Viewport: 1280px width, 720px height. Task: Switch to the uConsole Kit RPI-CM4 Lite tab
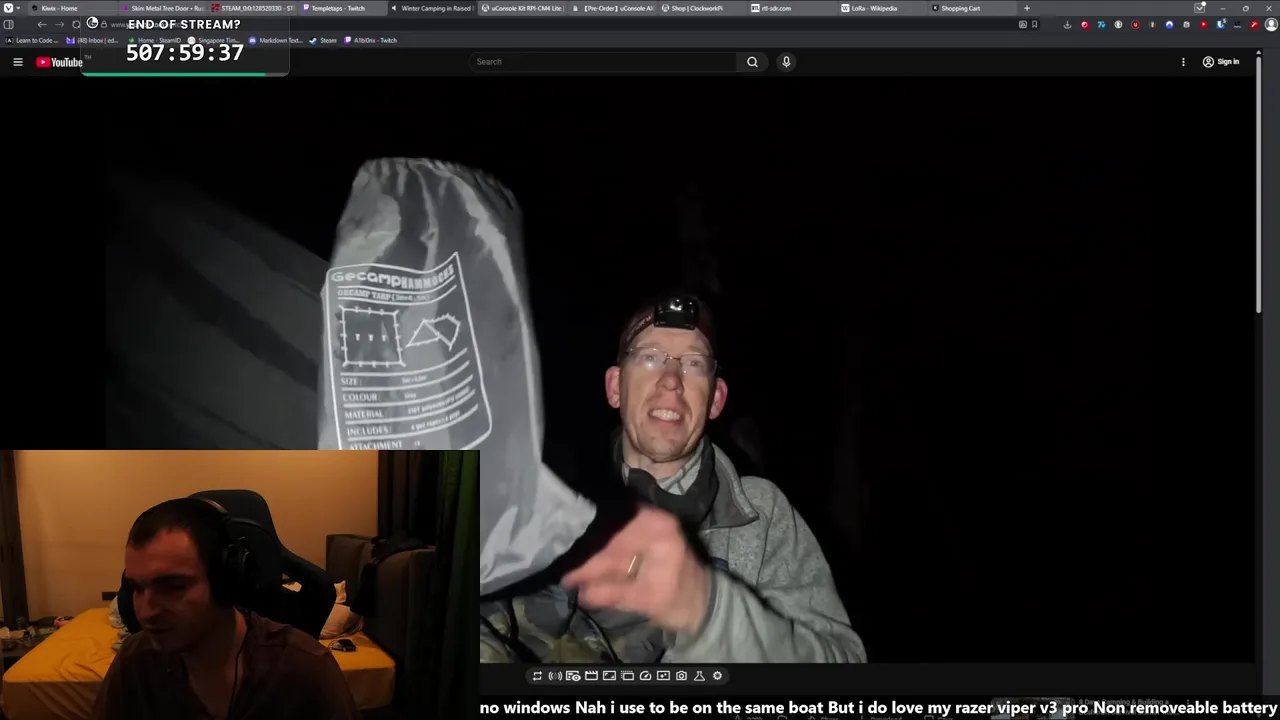click(x=522, y=8)
